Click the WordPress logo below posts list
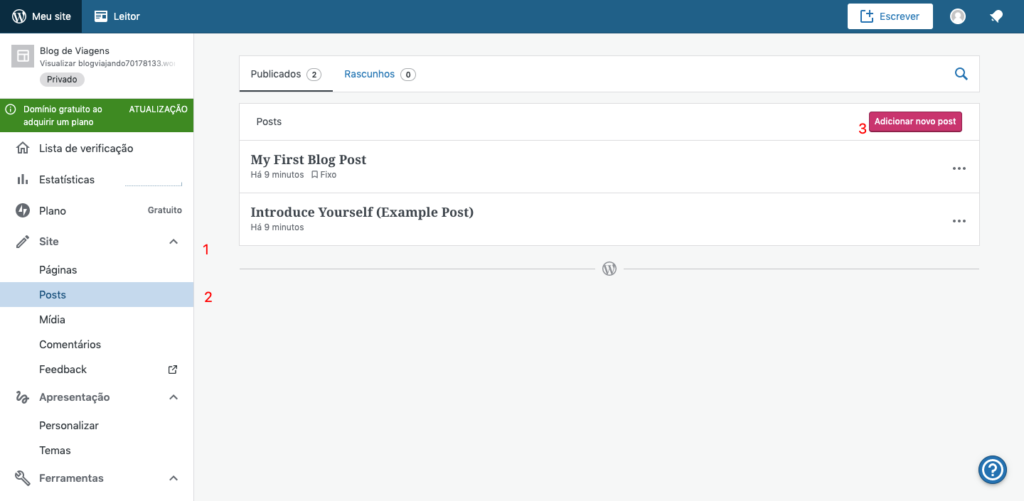Screen dimensions: 1024x501 609,269
